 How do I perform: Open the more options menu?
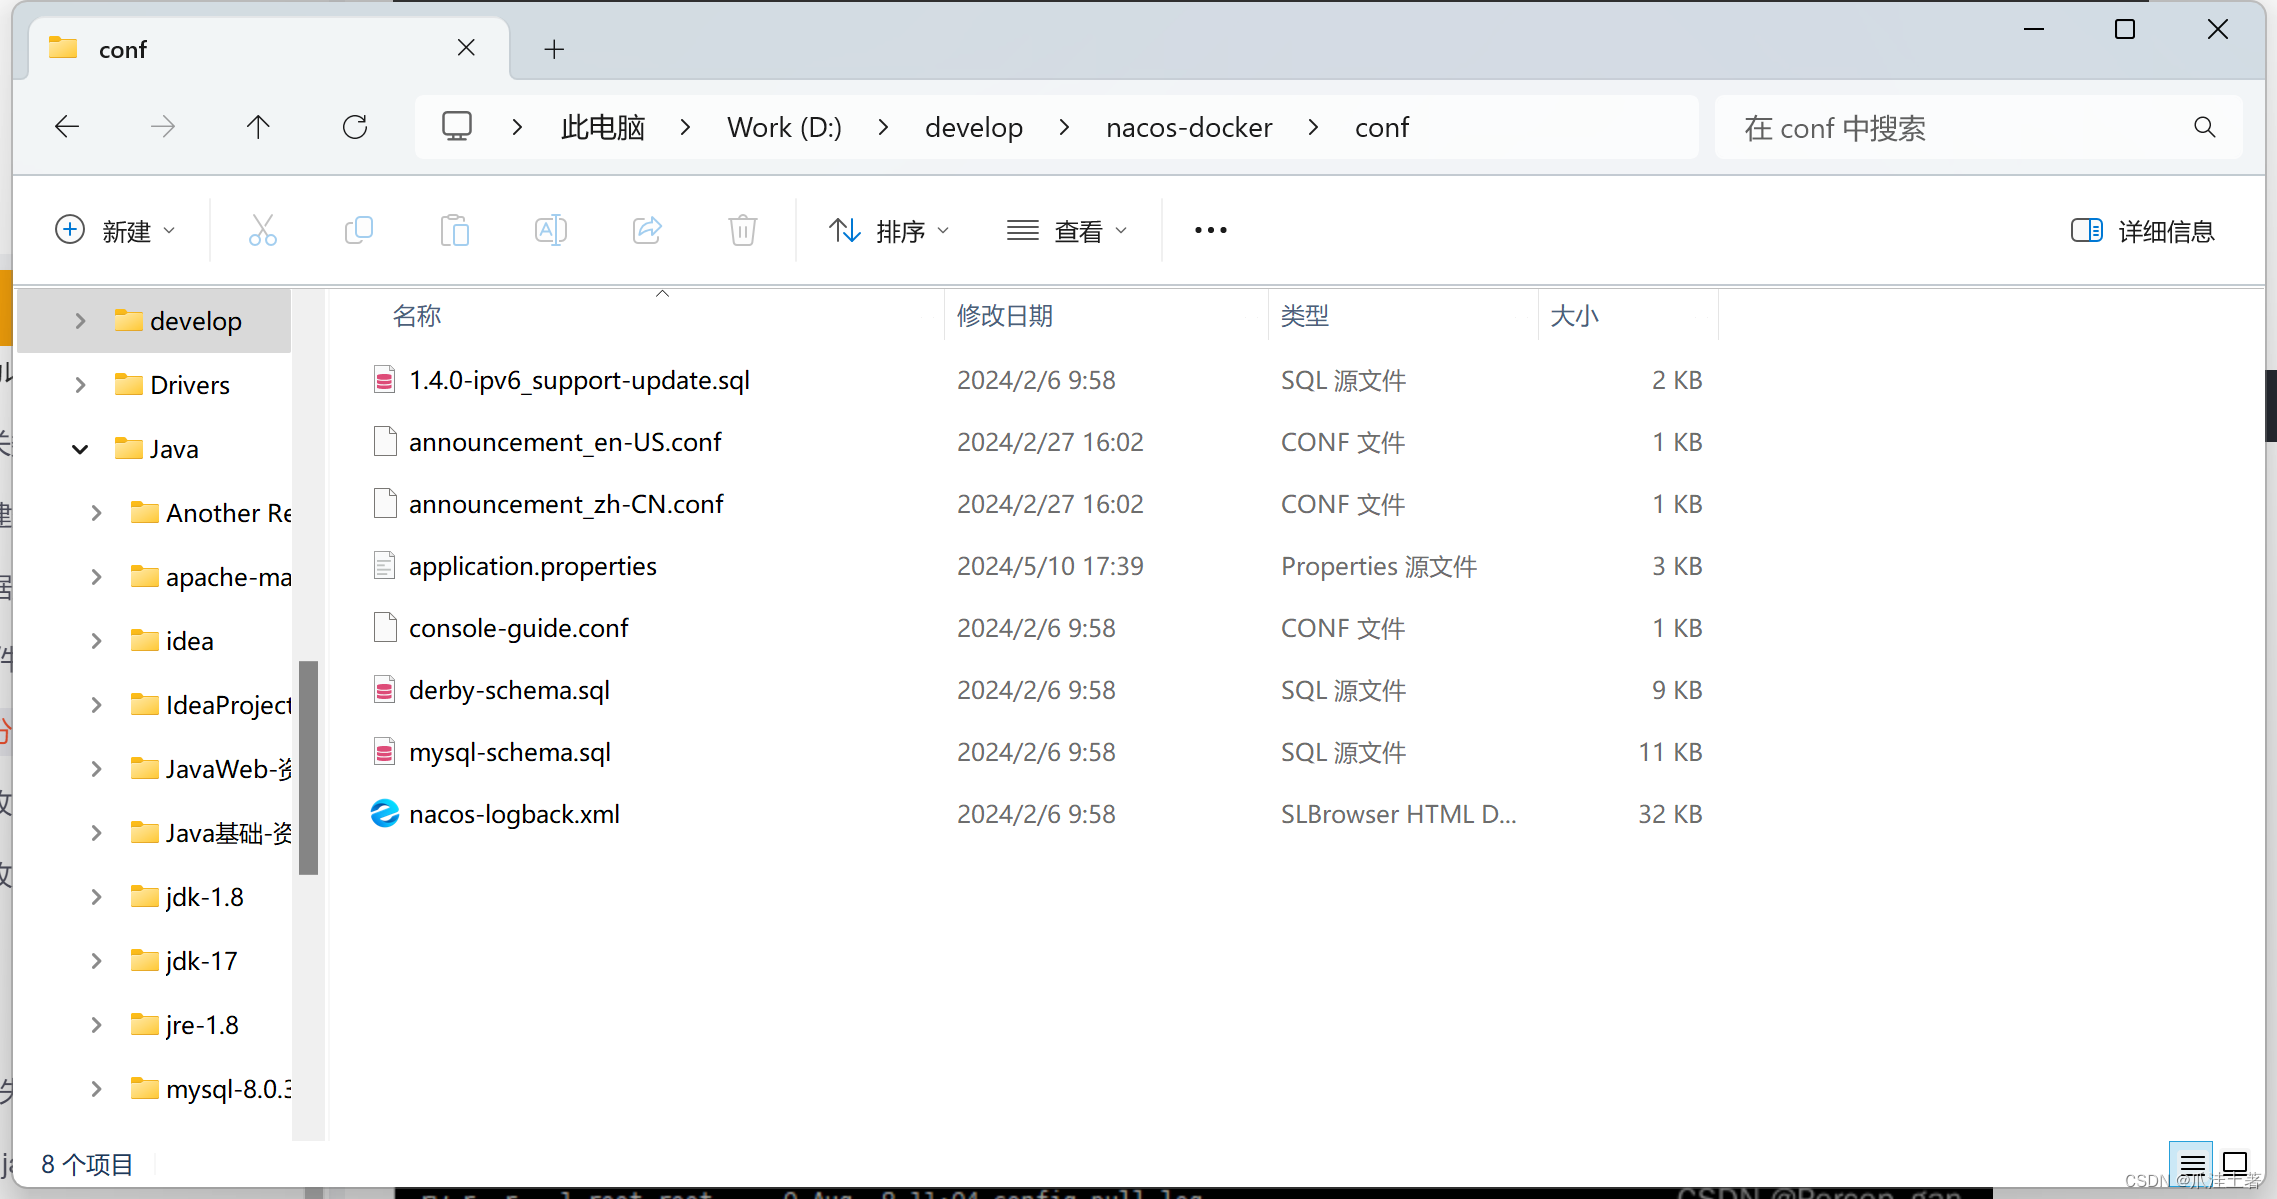click(x=1210, y=230)
